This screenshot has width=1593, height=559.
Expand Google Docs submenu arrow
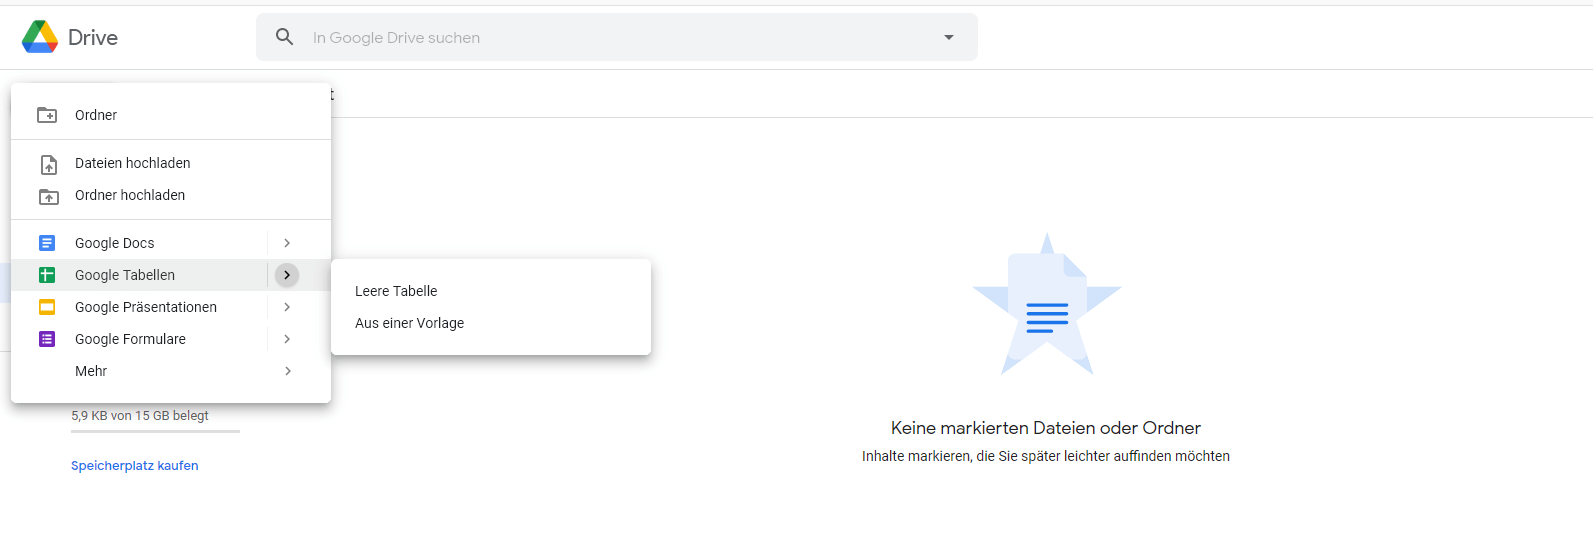point(287,243)
